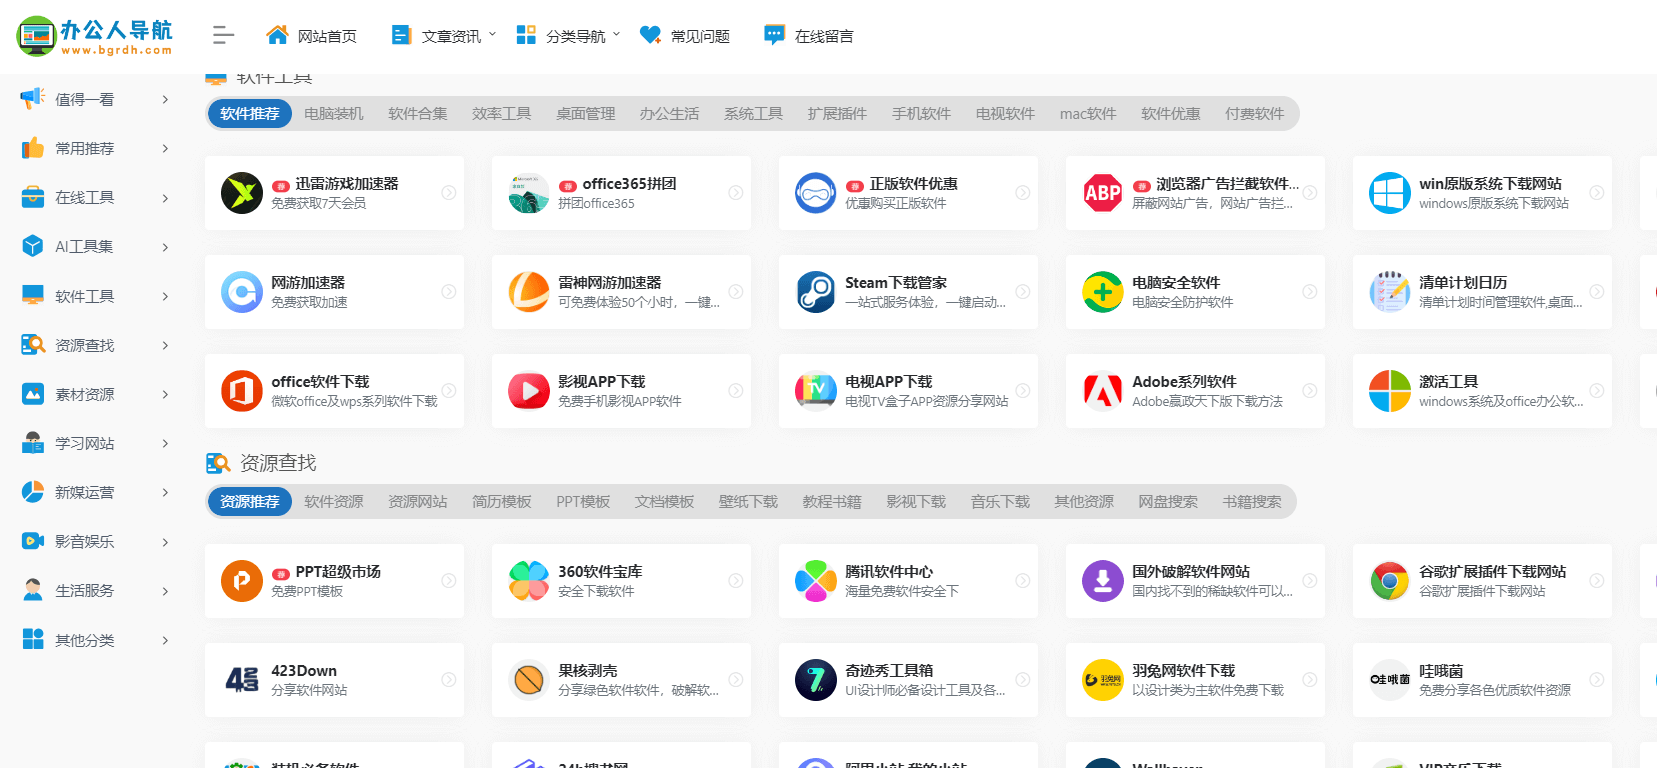
Task: Click the 奇迹秀工具箱 icon
Action: click(x=816, y=680)
